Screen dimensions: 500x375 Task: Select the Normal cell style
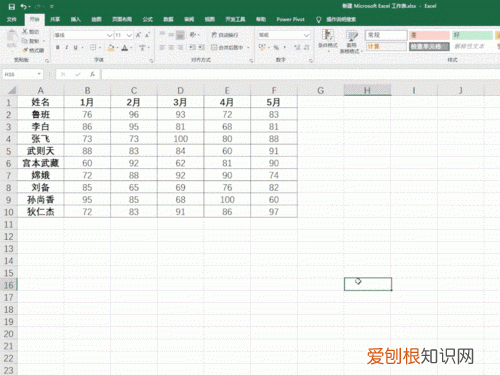[x=386, y=35]
